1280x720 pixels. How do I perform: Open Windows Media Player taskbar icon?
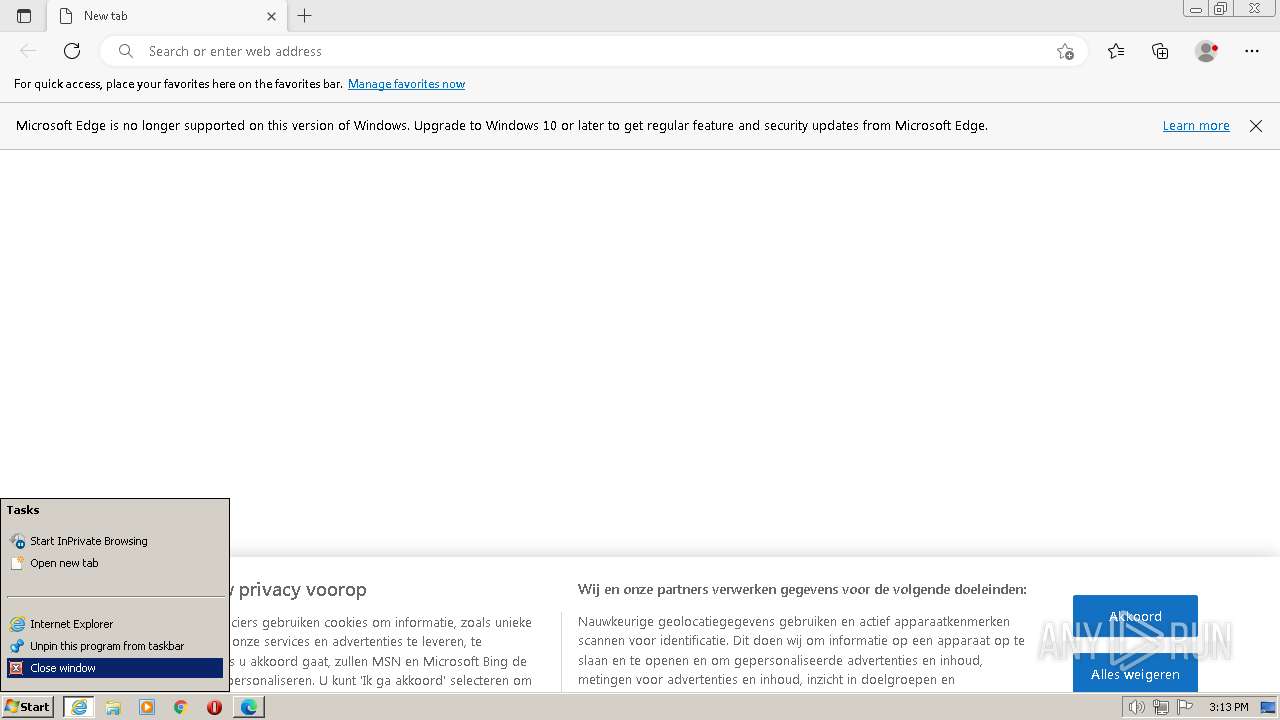[x=147, y=707]
